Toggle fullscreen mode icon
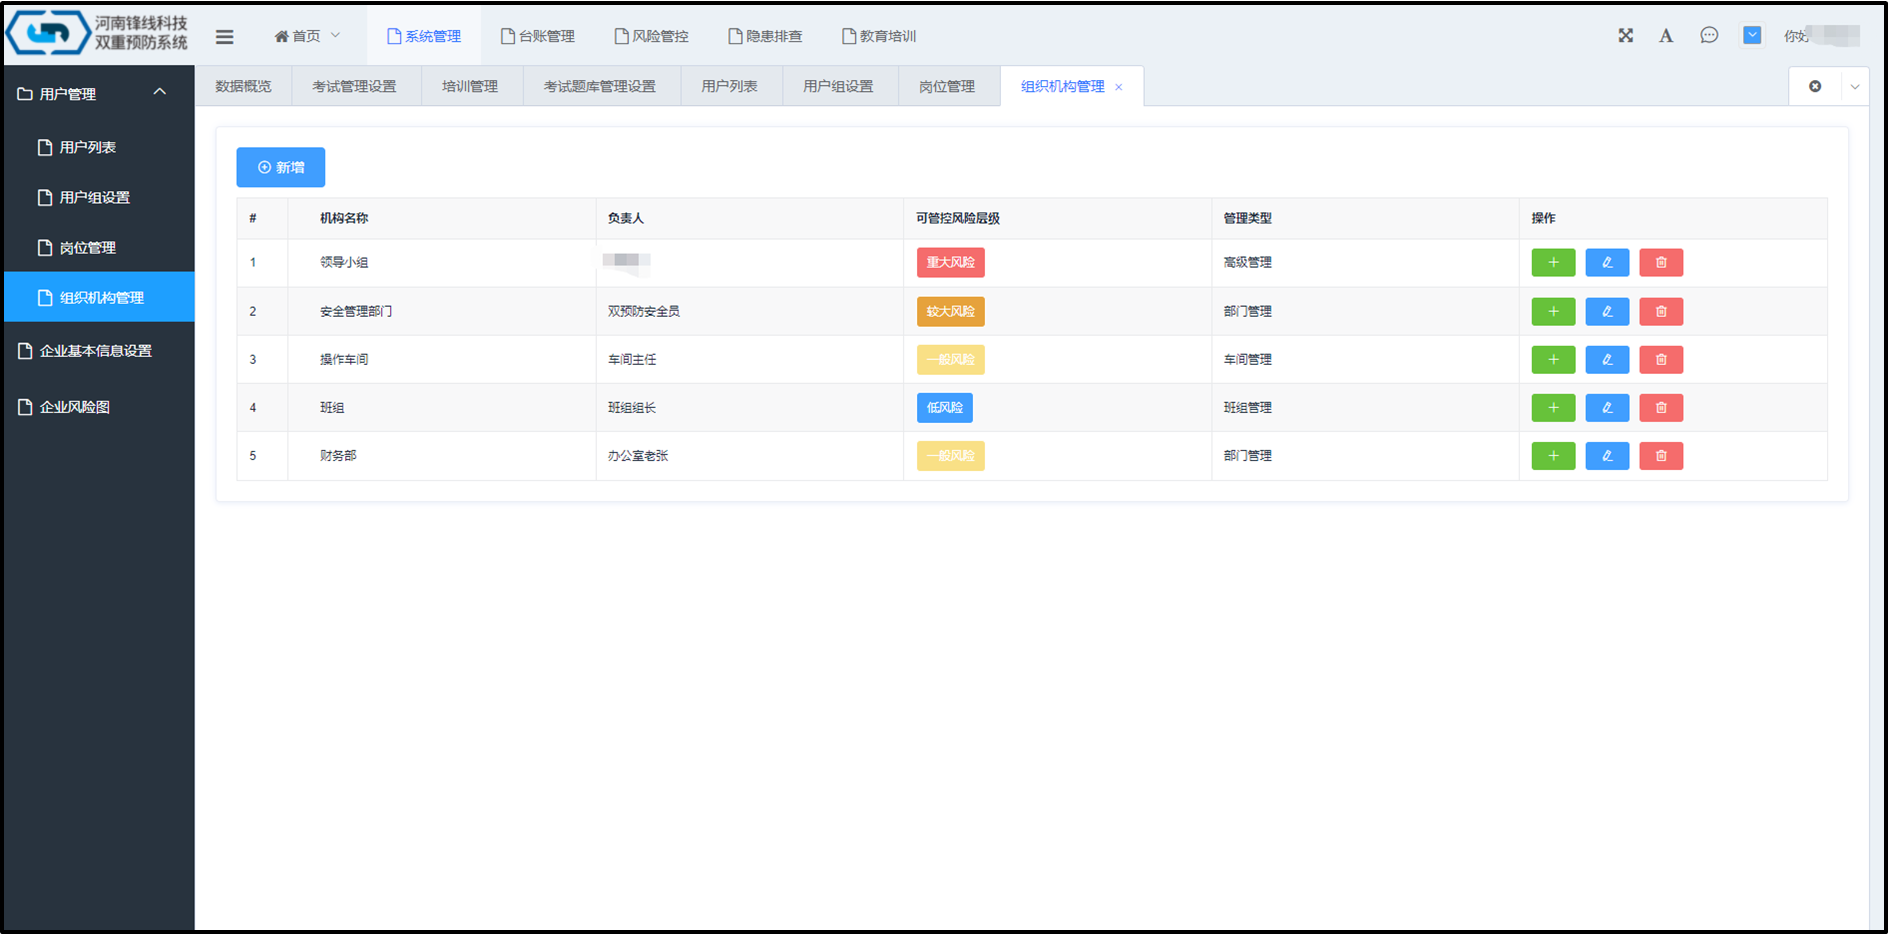This screenshot has width=1888, height=935. coord(1625,36)
